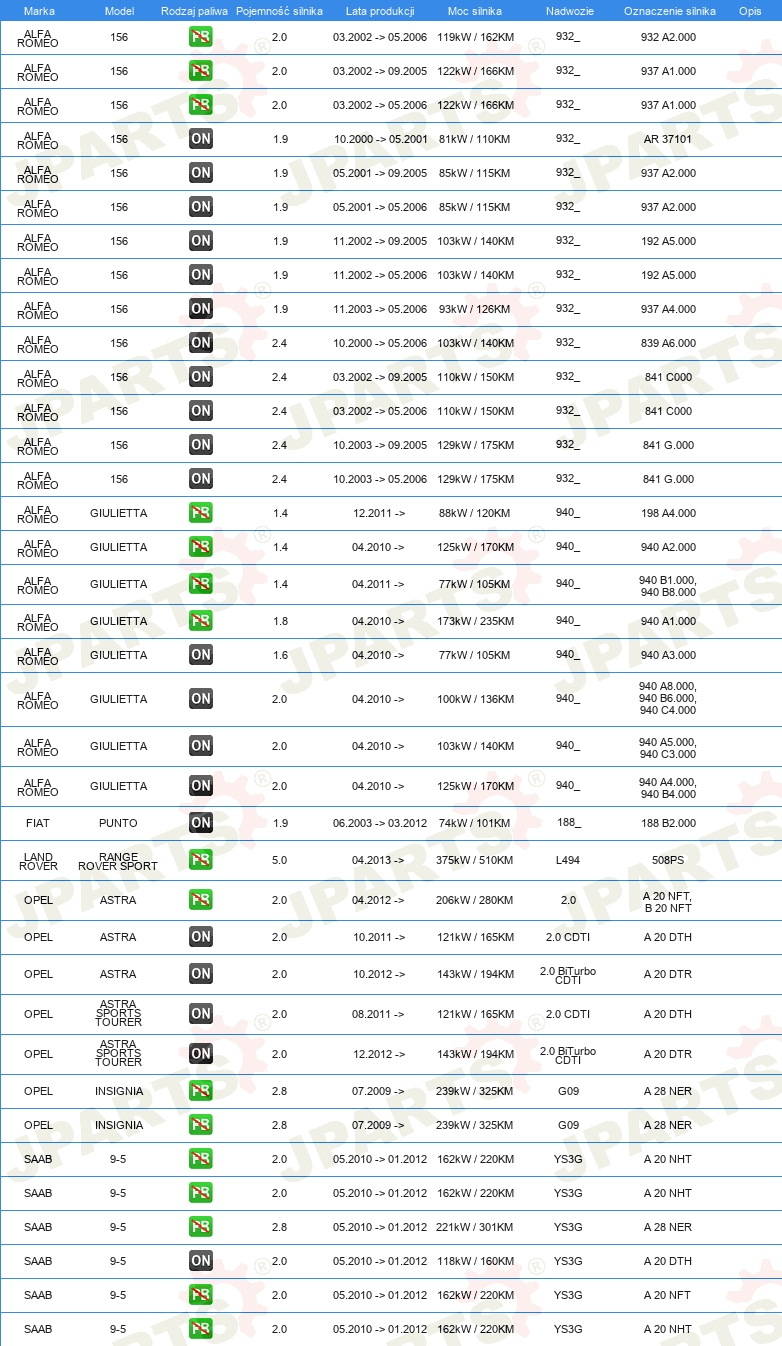Select the A 20 NFT, B 20 NFT engine cell
The width and height of the screenshot is (782, 1346).
pyautogui.click(x=668, y=902)
